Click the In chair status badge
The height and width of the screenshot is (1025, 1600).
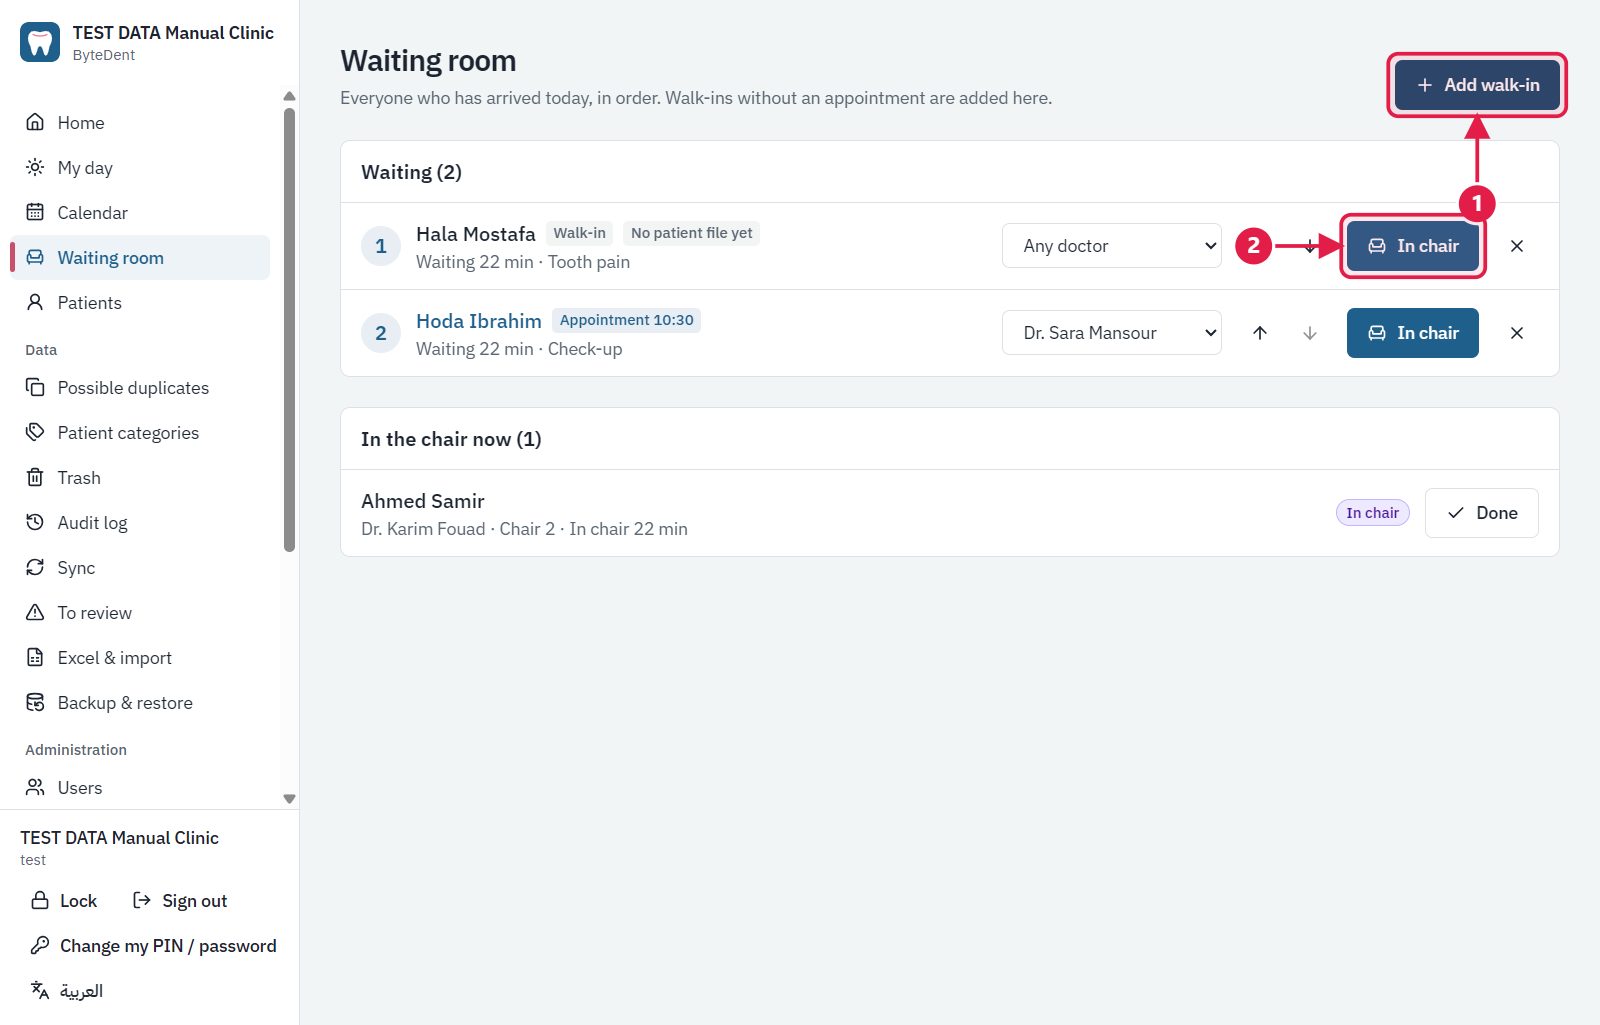pos(1373,513)
